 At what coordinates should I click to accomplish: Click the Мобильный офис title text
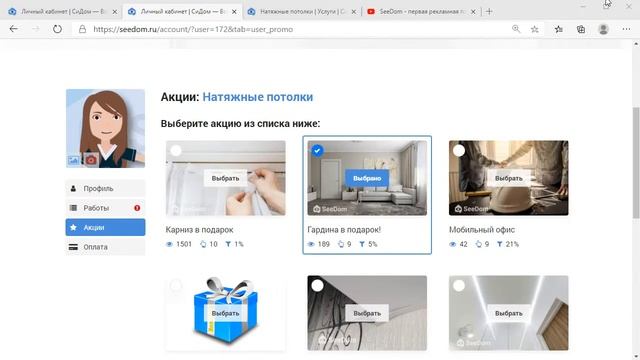pos(482,230)
